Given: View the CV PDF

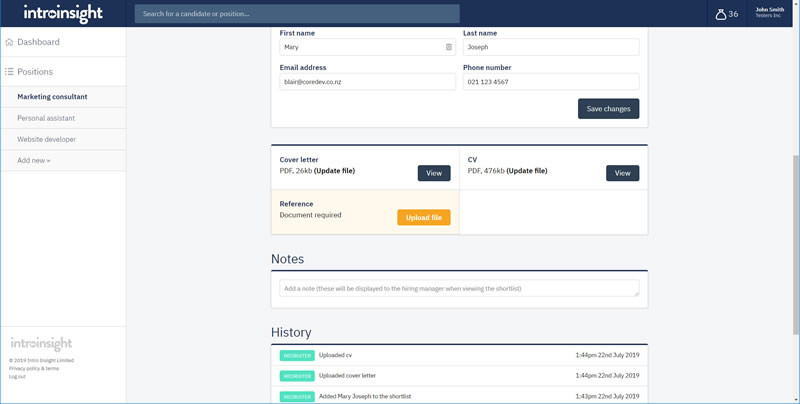Looking at the screenshot, I should pyautogui.click(x=622, y=173).
